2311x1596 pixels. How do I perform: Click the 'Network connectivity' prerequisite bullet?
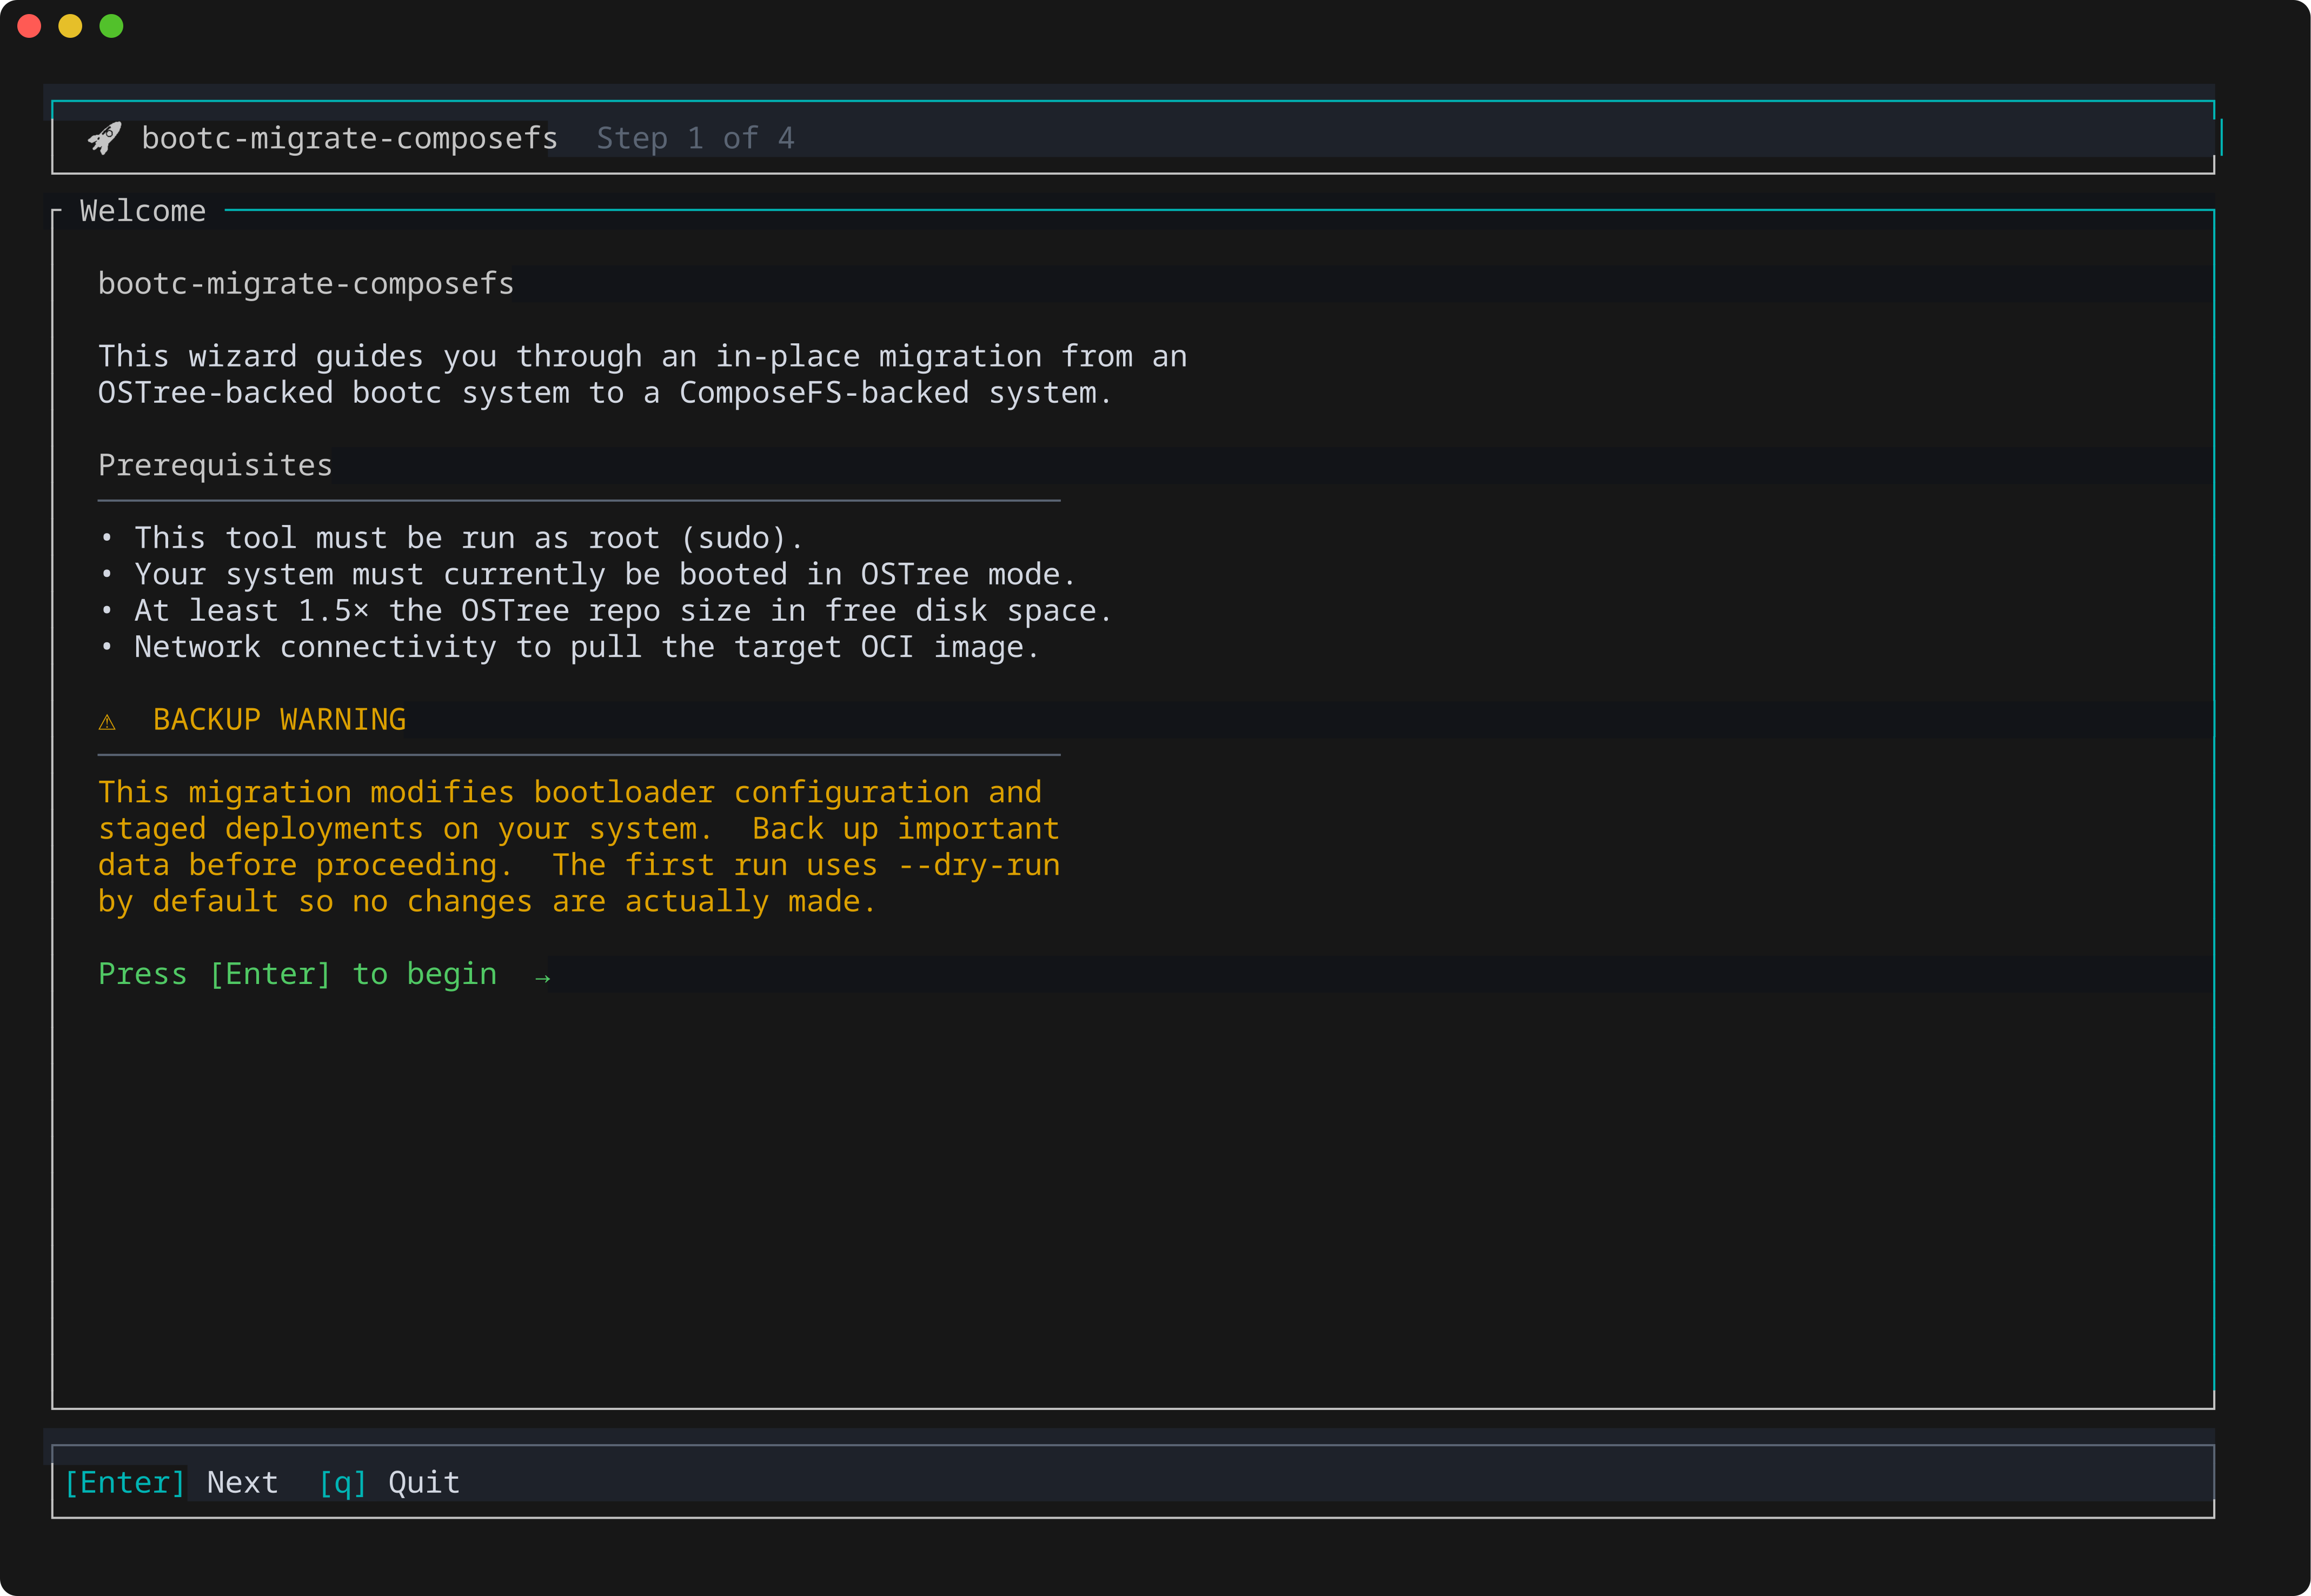tap(569, 647)
